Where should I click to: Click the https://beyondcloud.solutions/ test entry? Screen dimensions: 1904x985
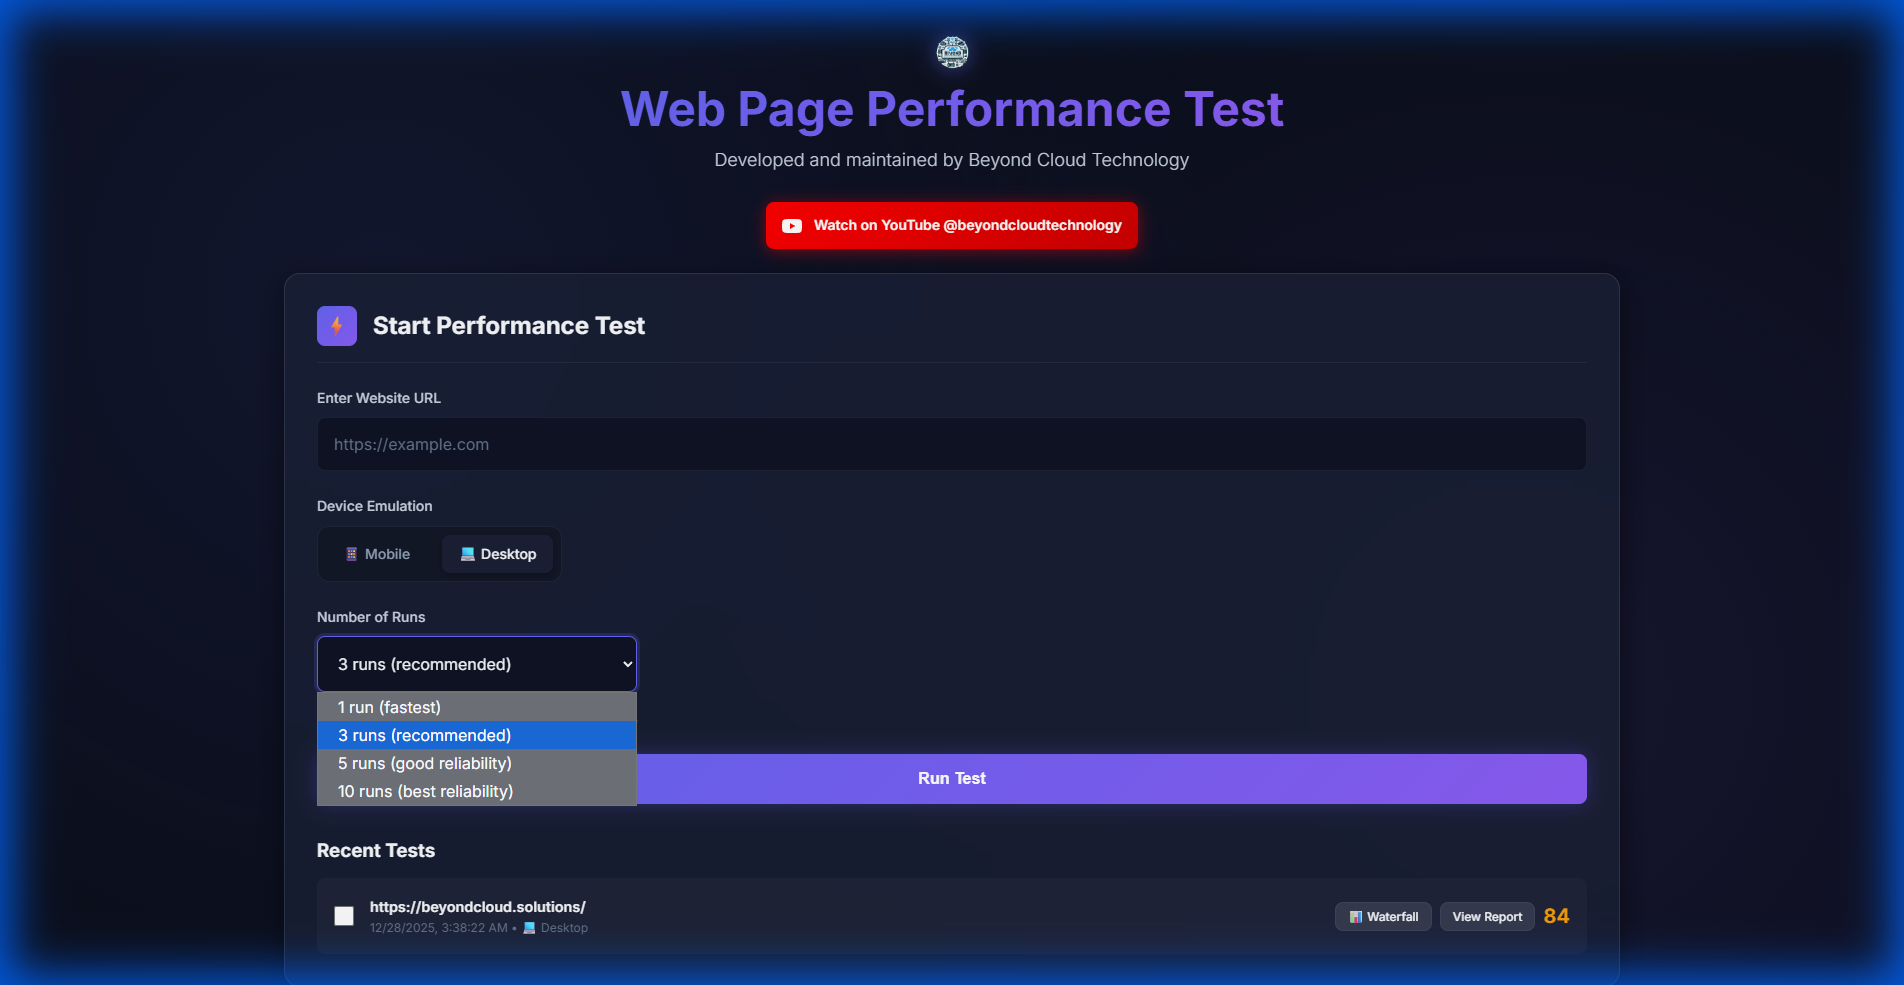point(478,907)
